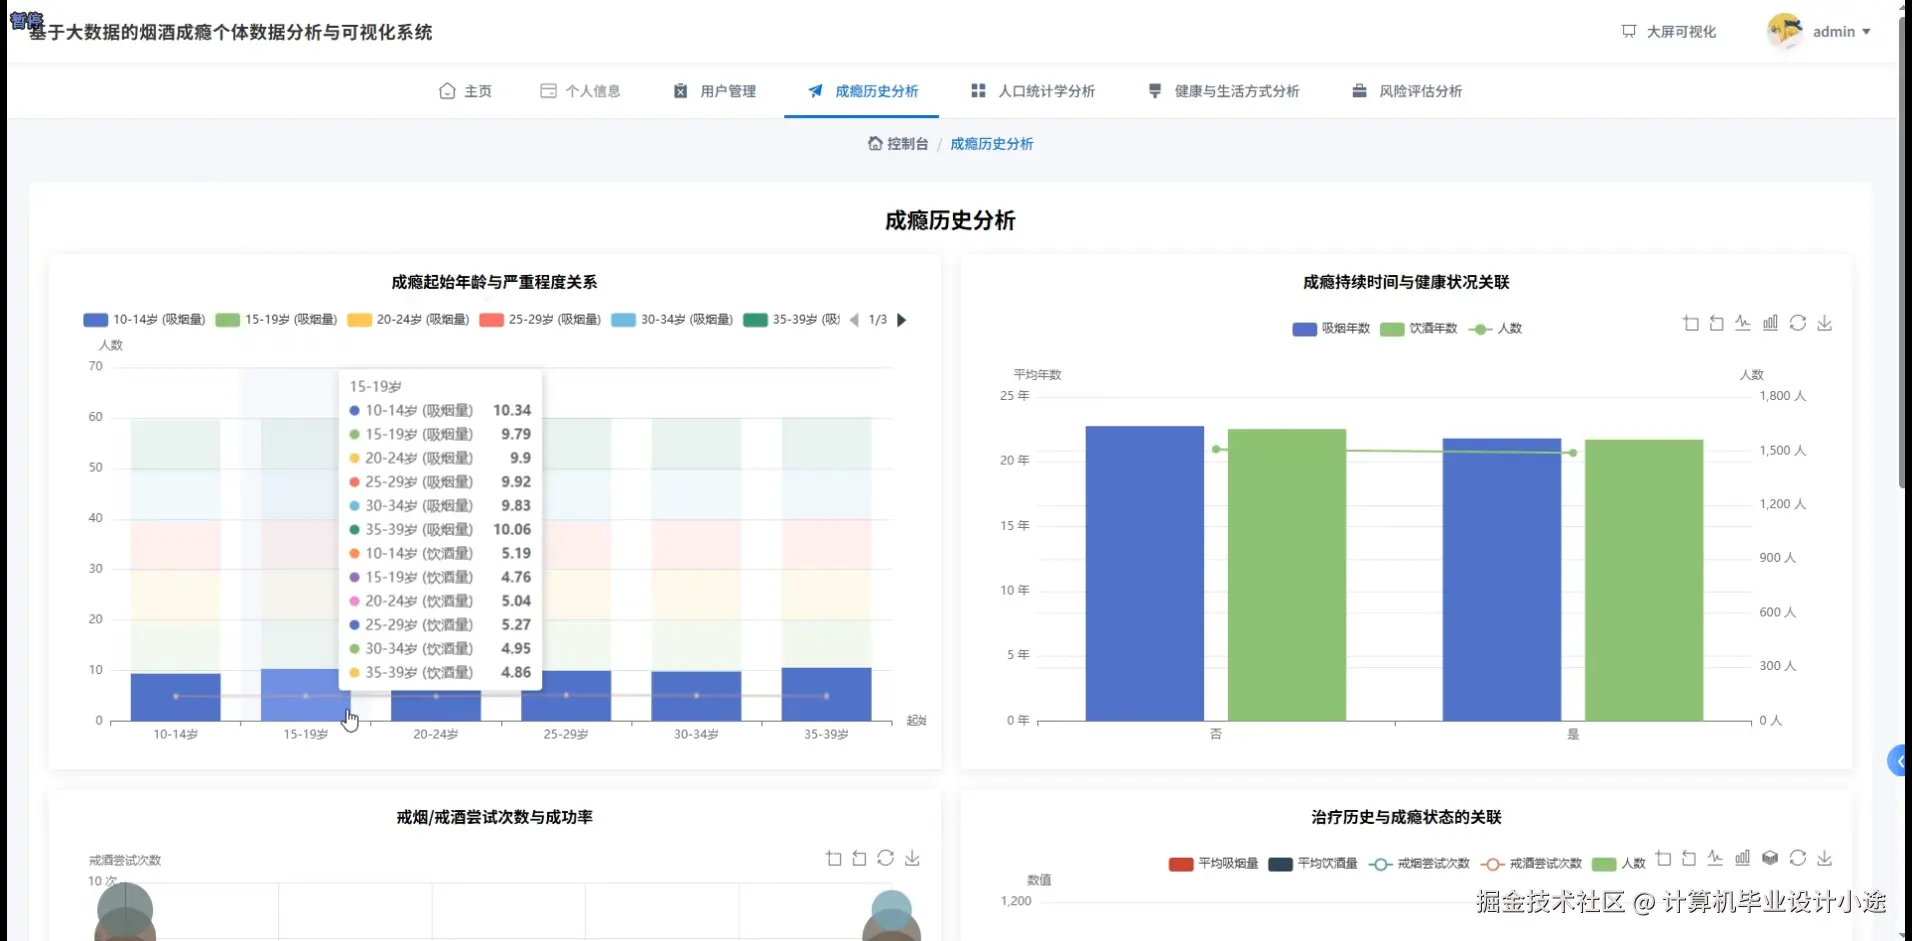
Task: Click the green 饮酒年数 bar for 是
Action: [x=1644, y=580]
